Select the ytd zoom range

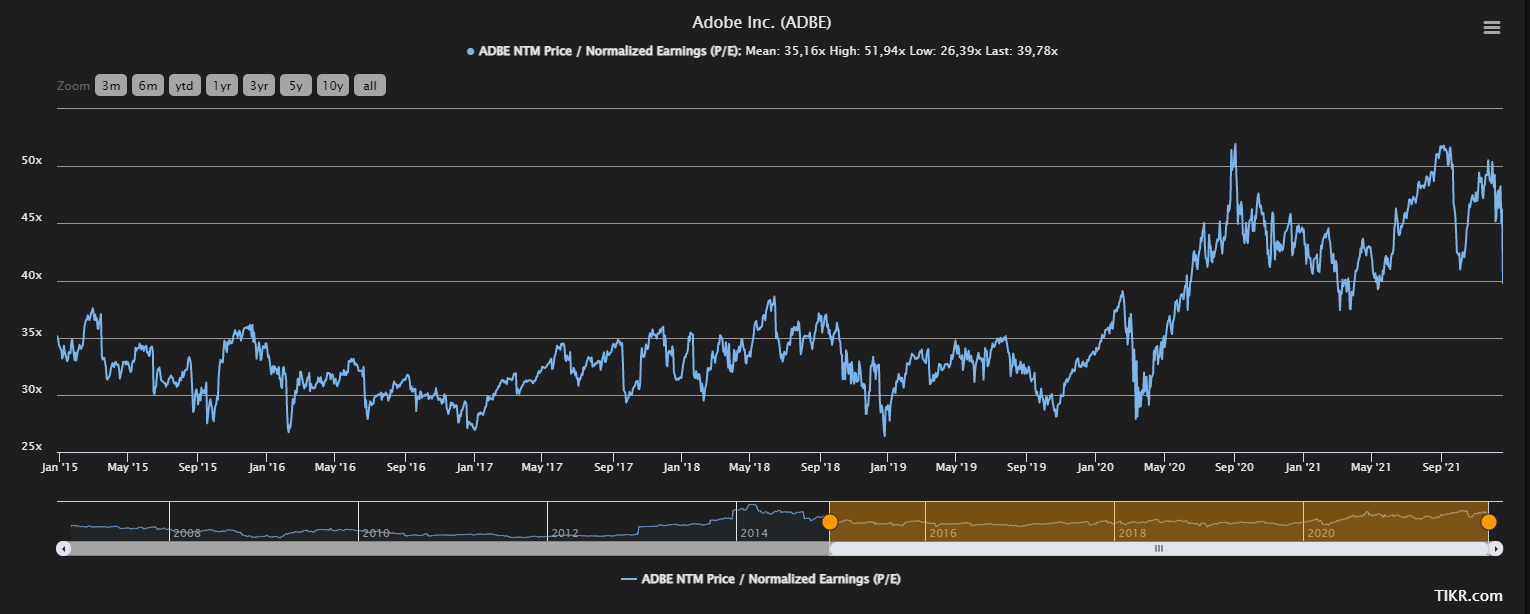(x=184, y=86)
